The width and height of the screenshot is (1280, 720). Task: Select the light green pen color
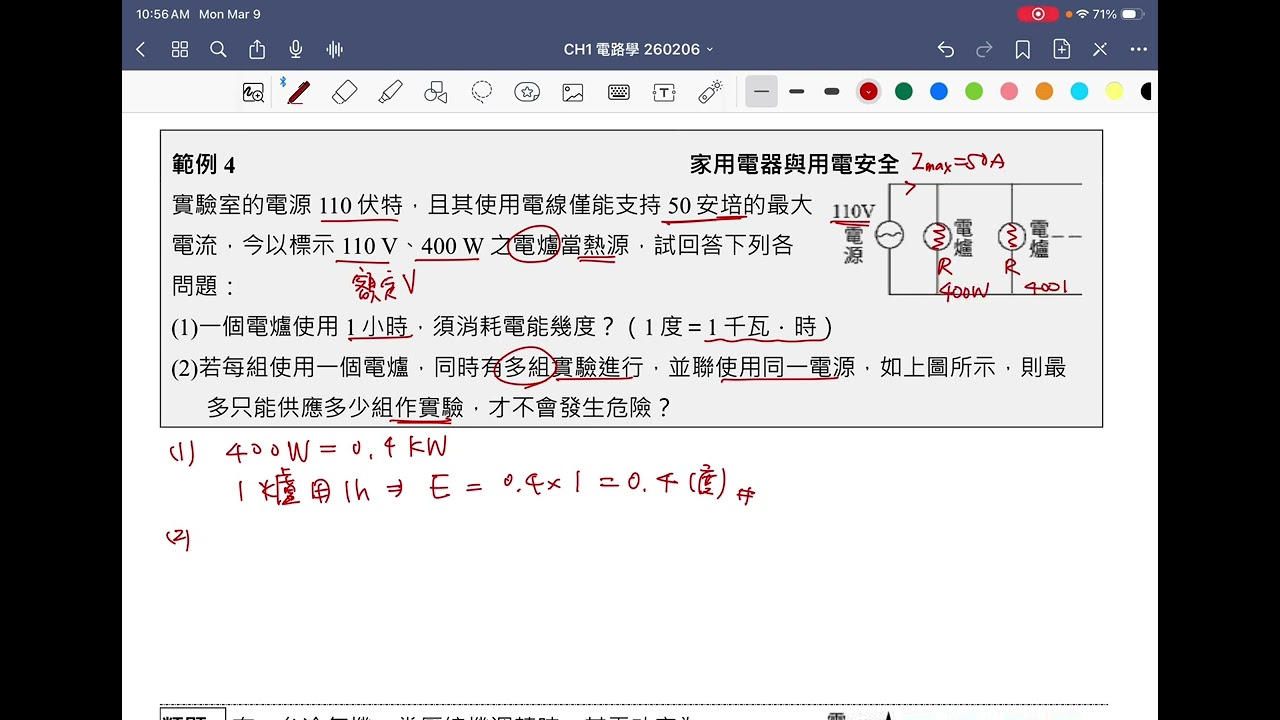click(974, 92)
